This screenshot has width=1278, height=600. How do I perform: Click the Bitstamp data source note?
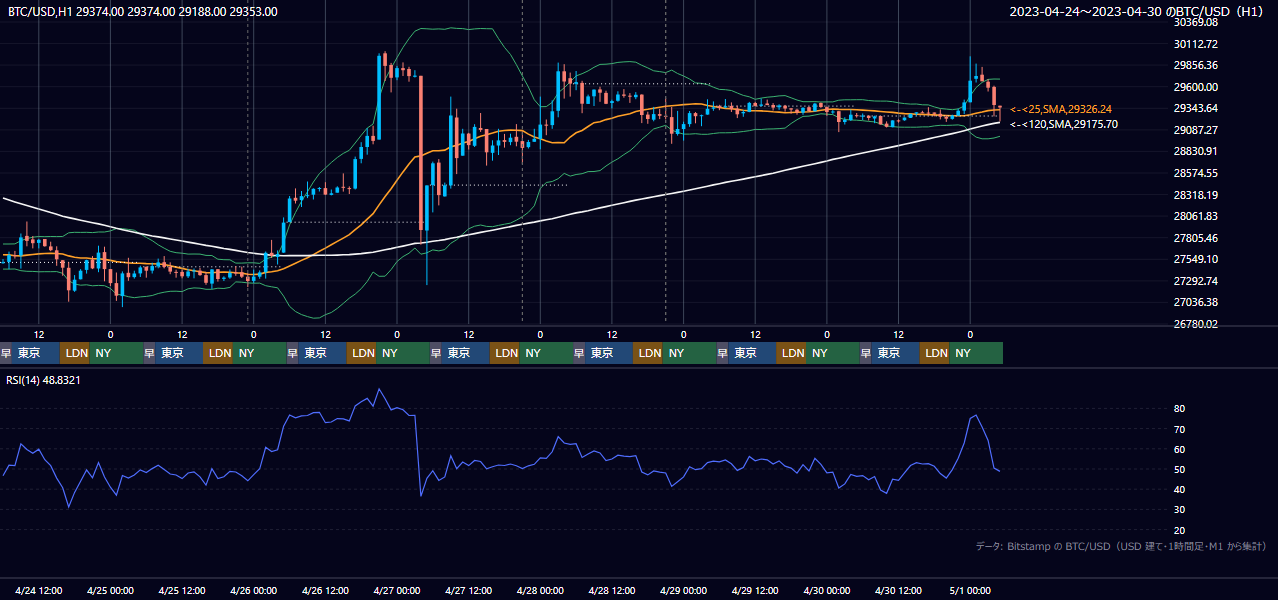[x=1121, y=546]
